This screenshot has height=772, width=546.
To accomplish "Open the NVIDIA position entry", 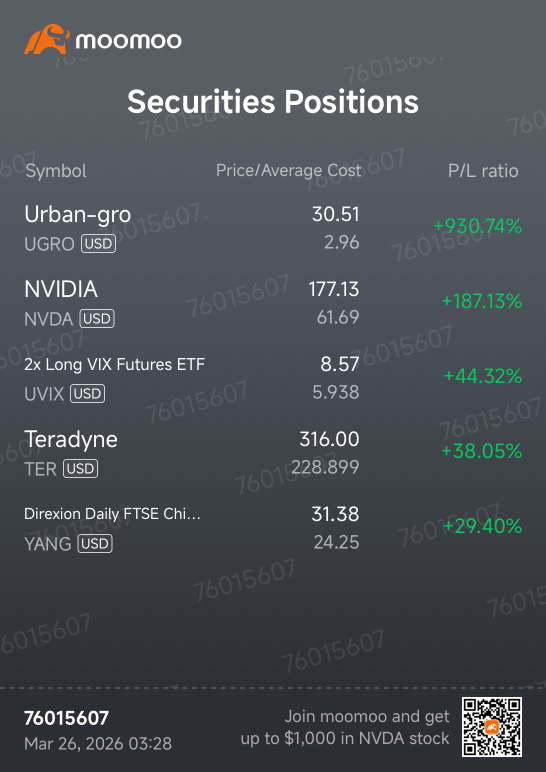I will pyautogui.click(x=273, y=303).
